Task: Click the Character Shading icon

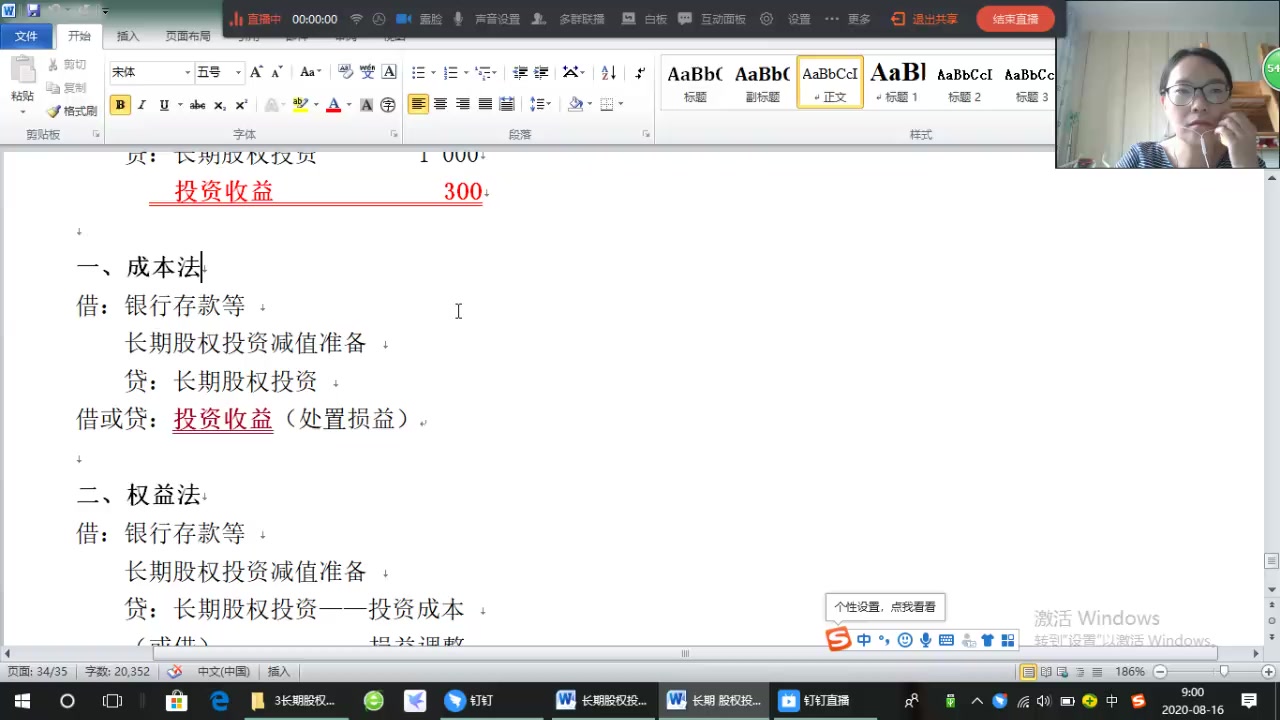Action: click(366, 105)
